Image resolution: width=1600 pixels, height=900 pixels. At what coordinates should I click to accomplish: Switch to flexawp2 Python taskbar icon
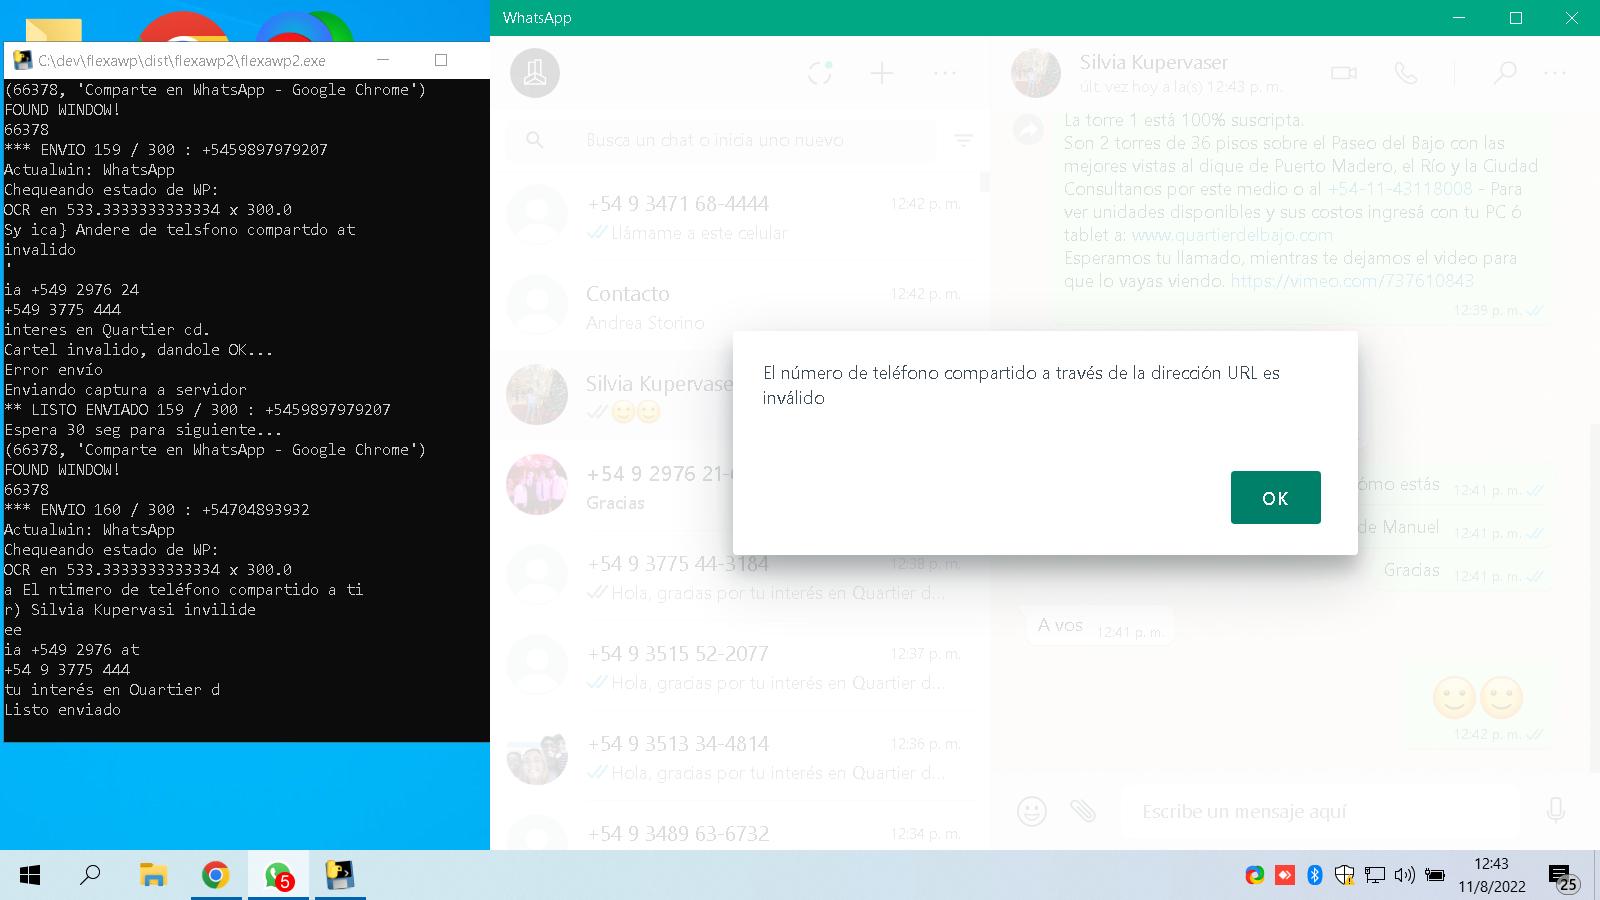340,875
